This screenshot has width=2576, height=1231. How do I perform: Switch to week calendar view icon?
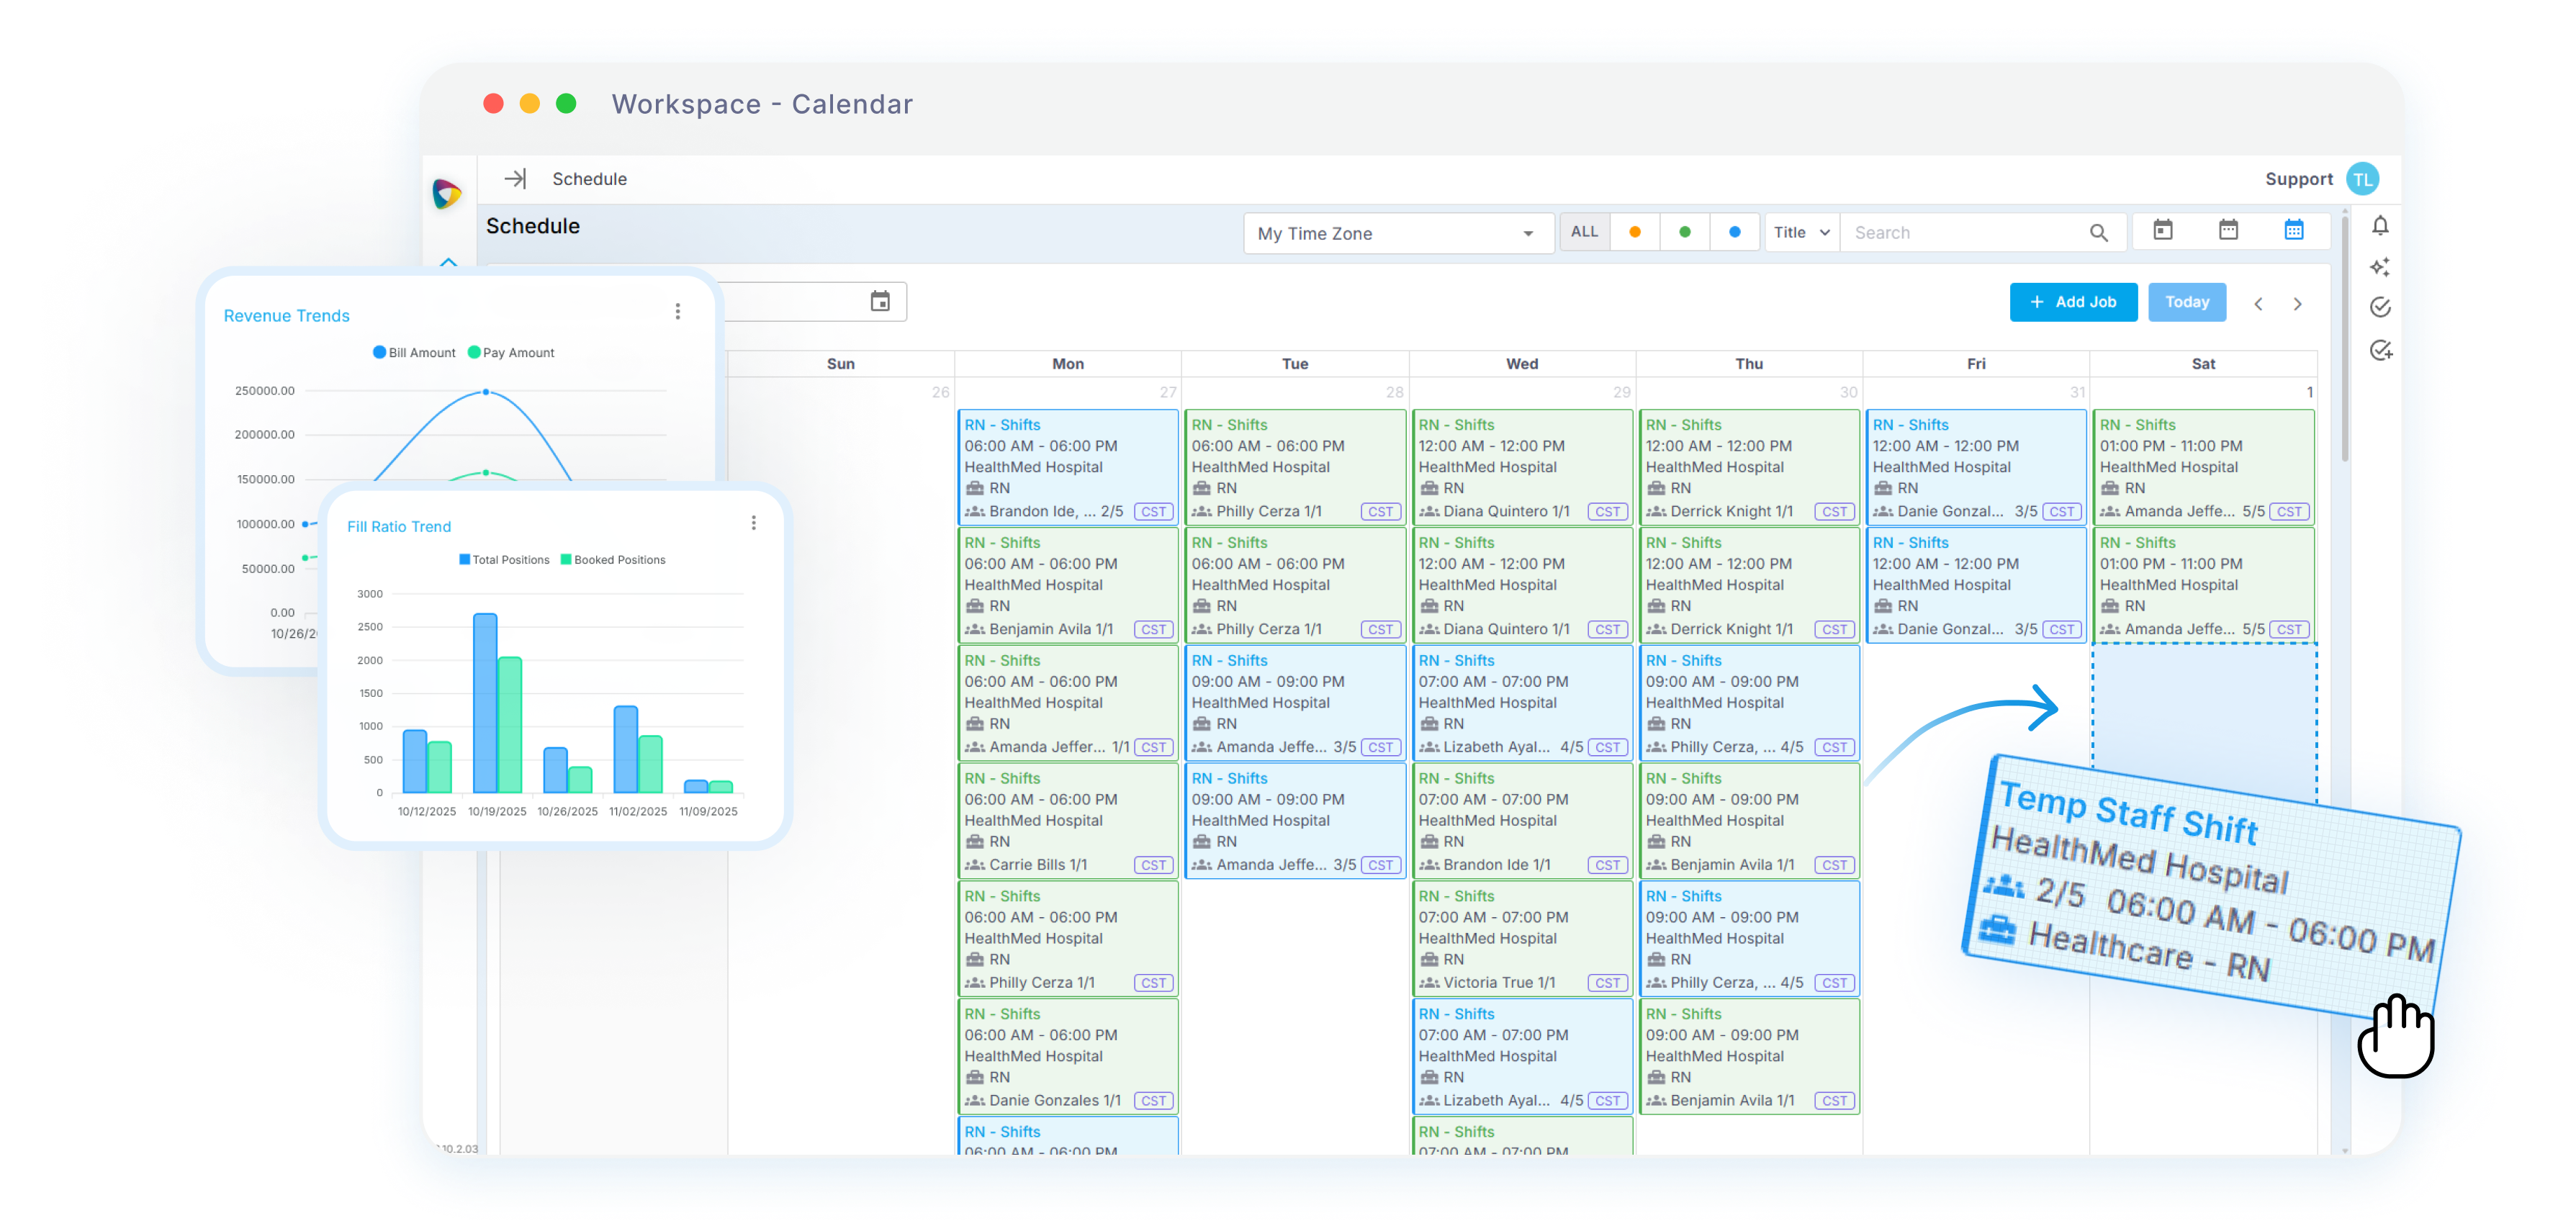2228,231
